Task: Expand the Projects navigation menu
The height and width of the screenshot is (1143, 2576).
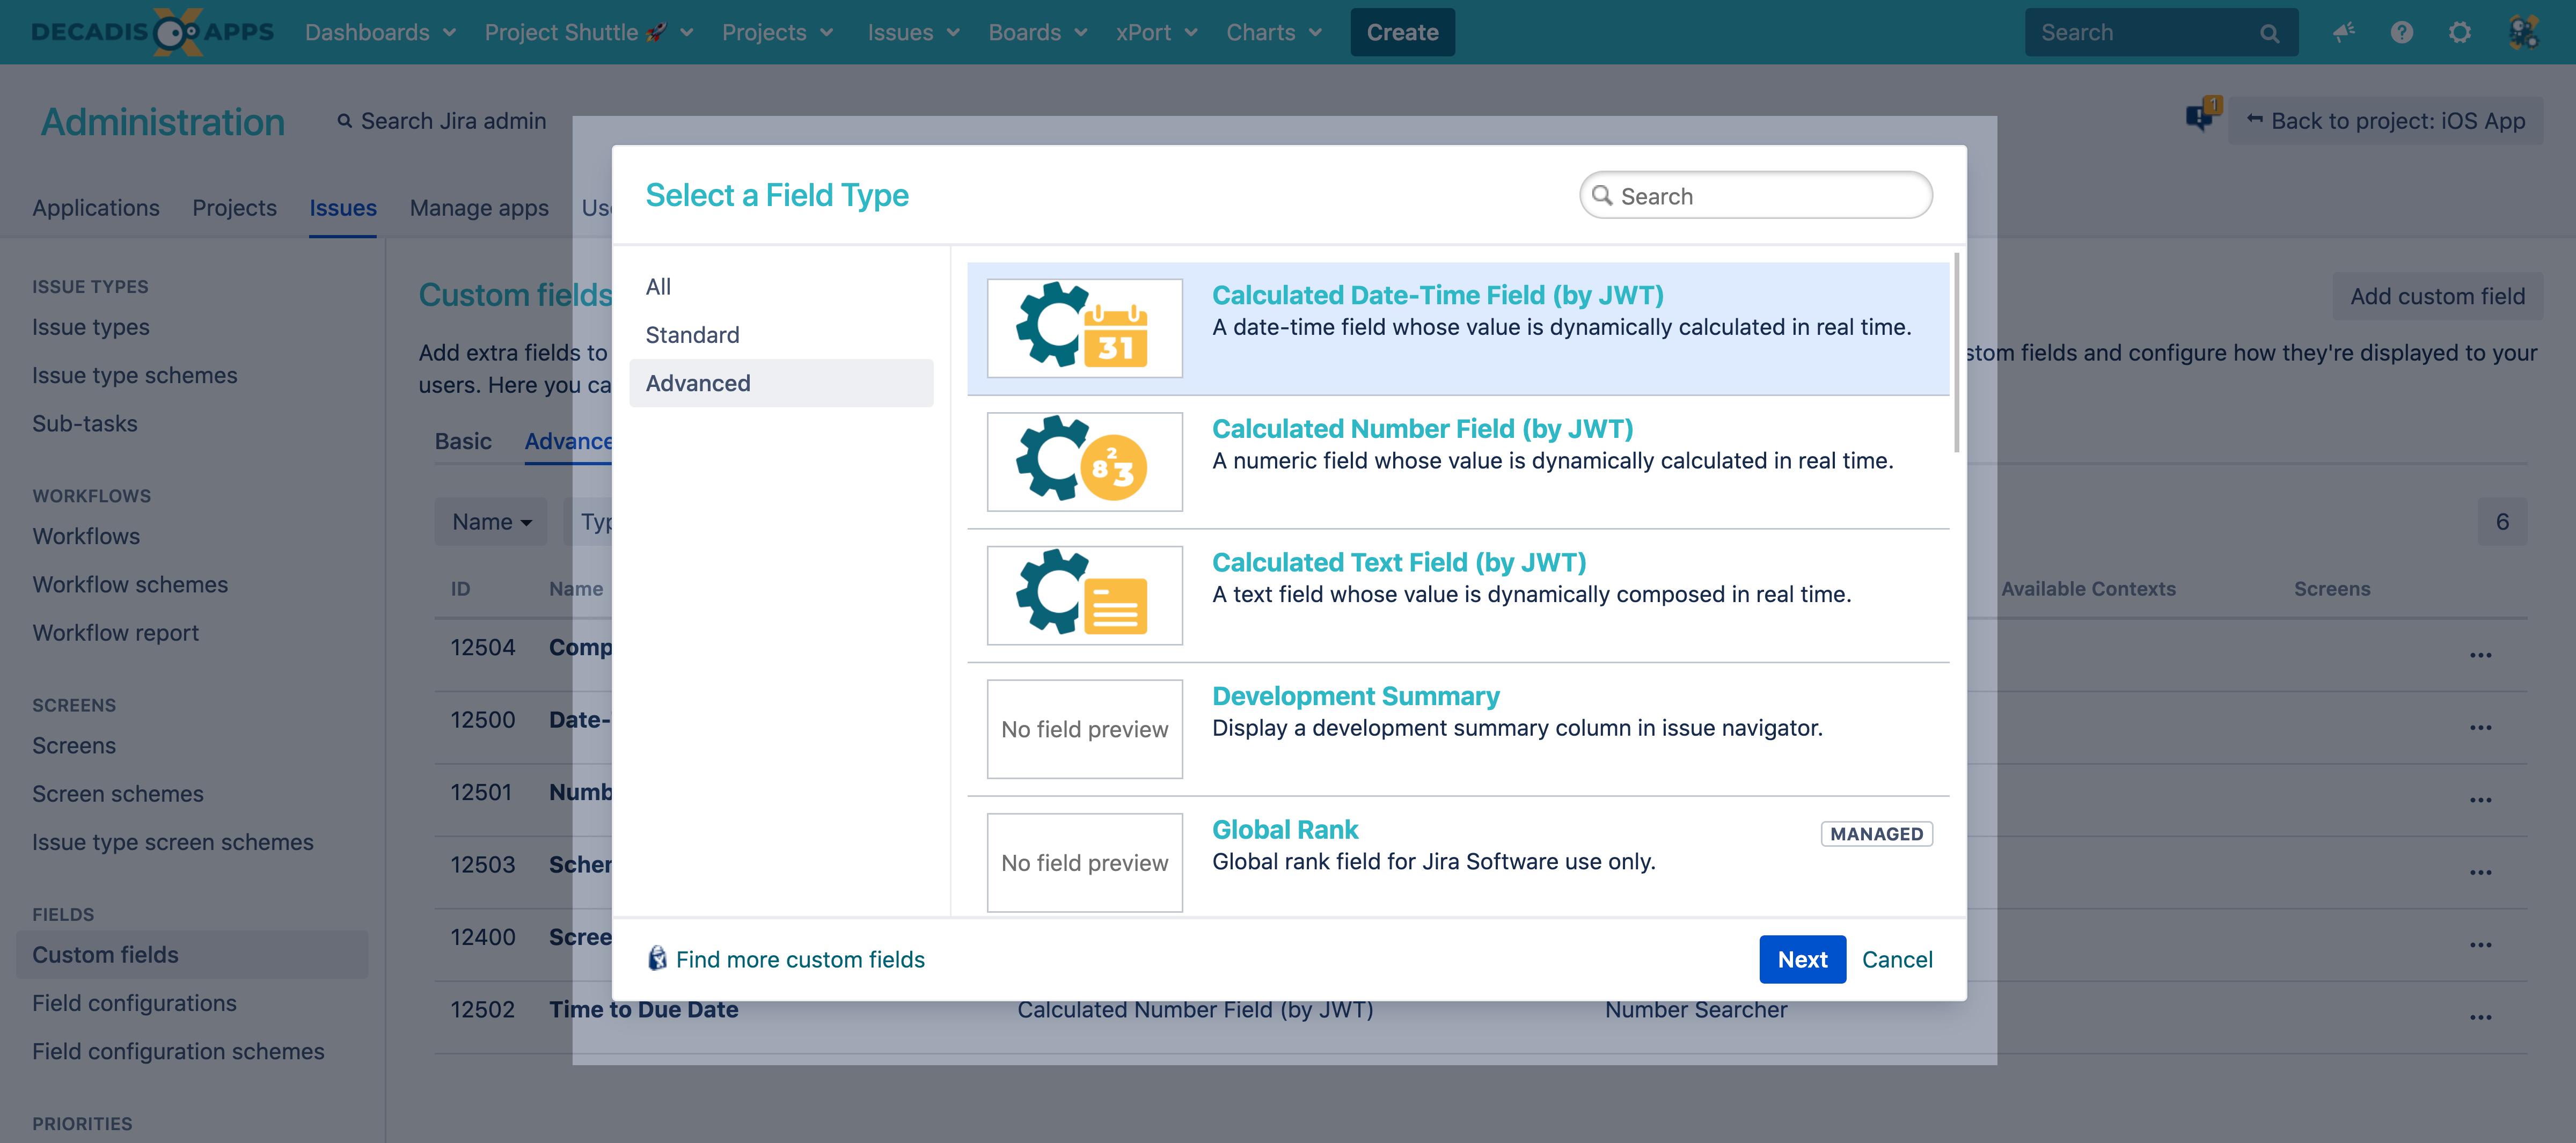Action: pyautogui.click(x=777, y=32)
